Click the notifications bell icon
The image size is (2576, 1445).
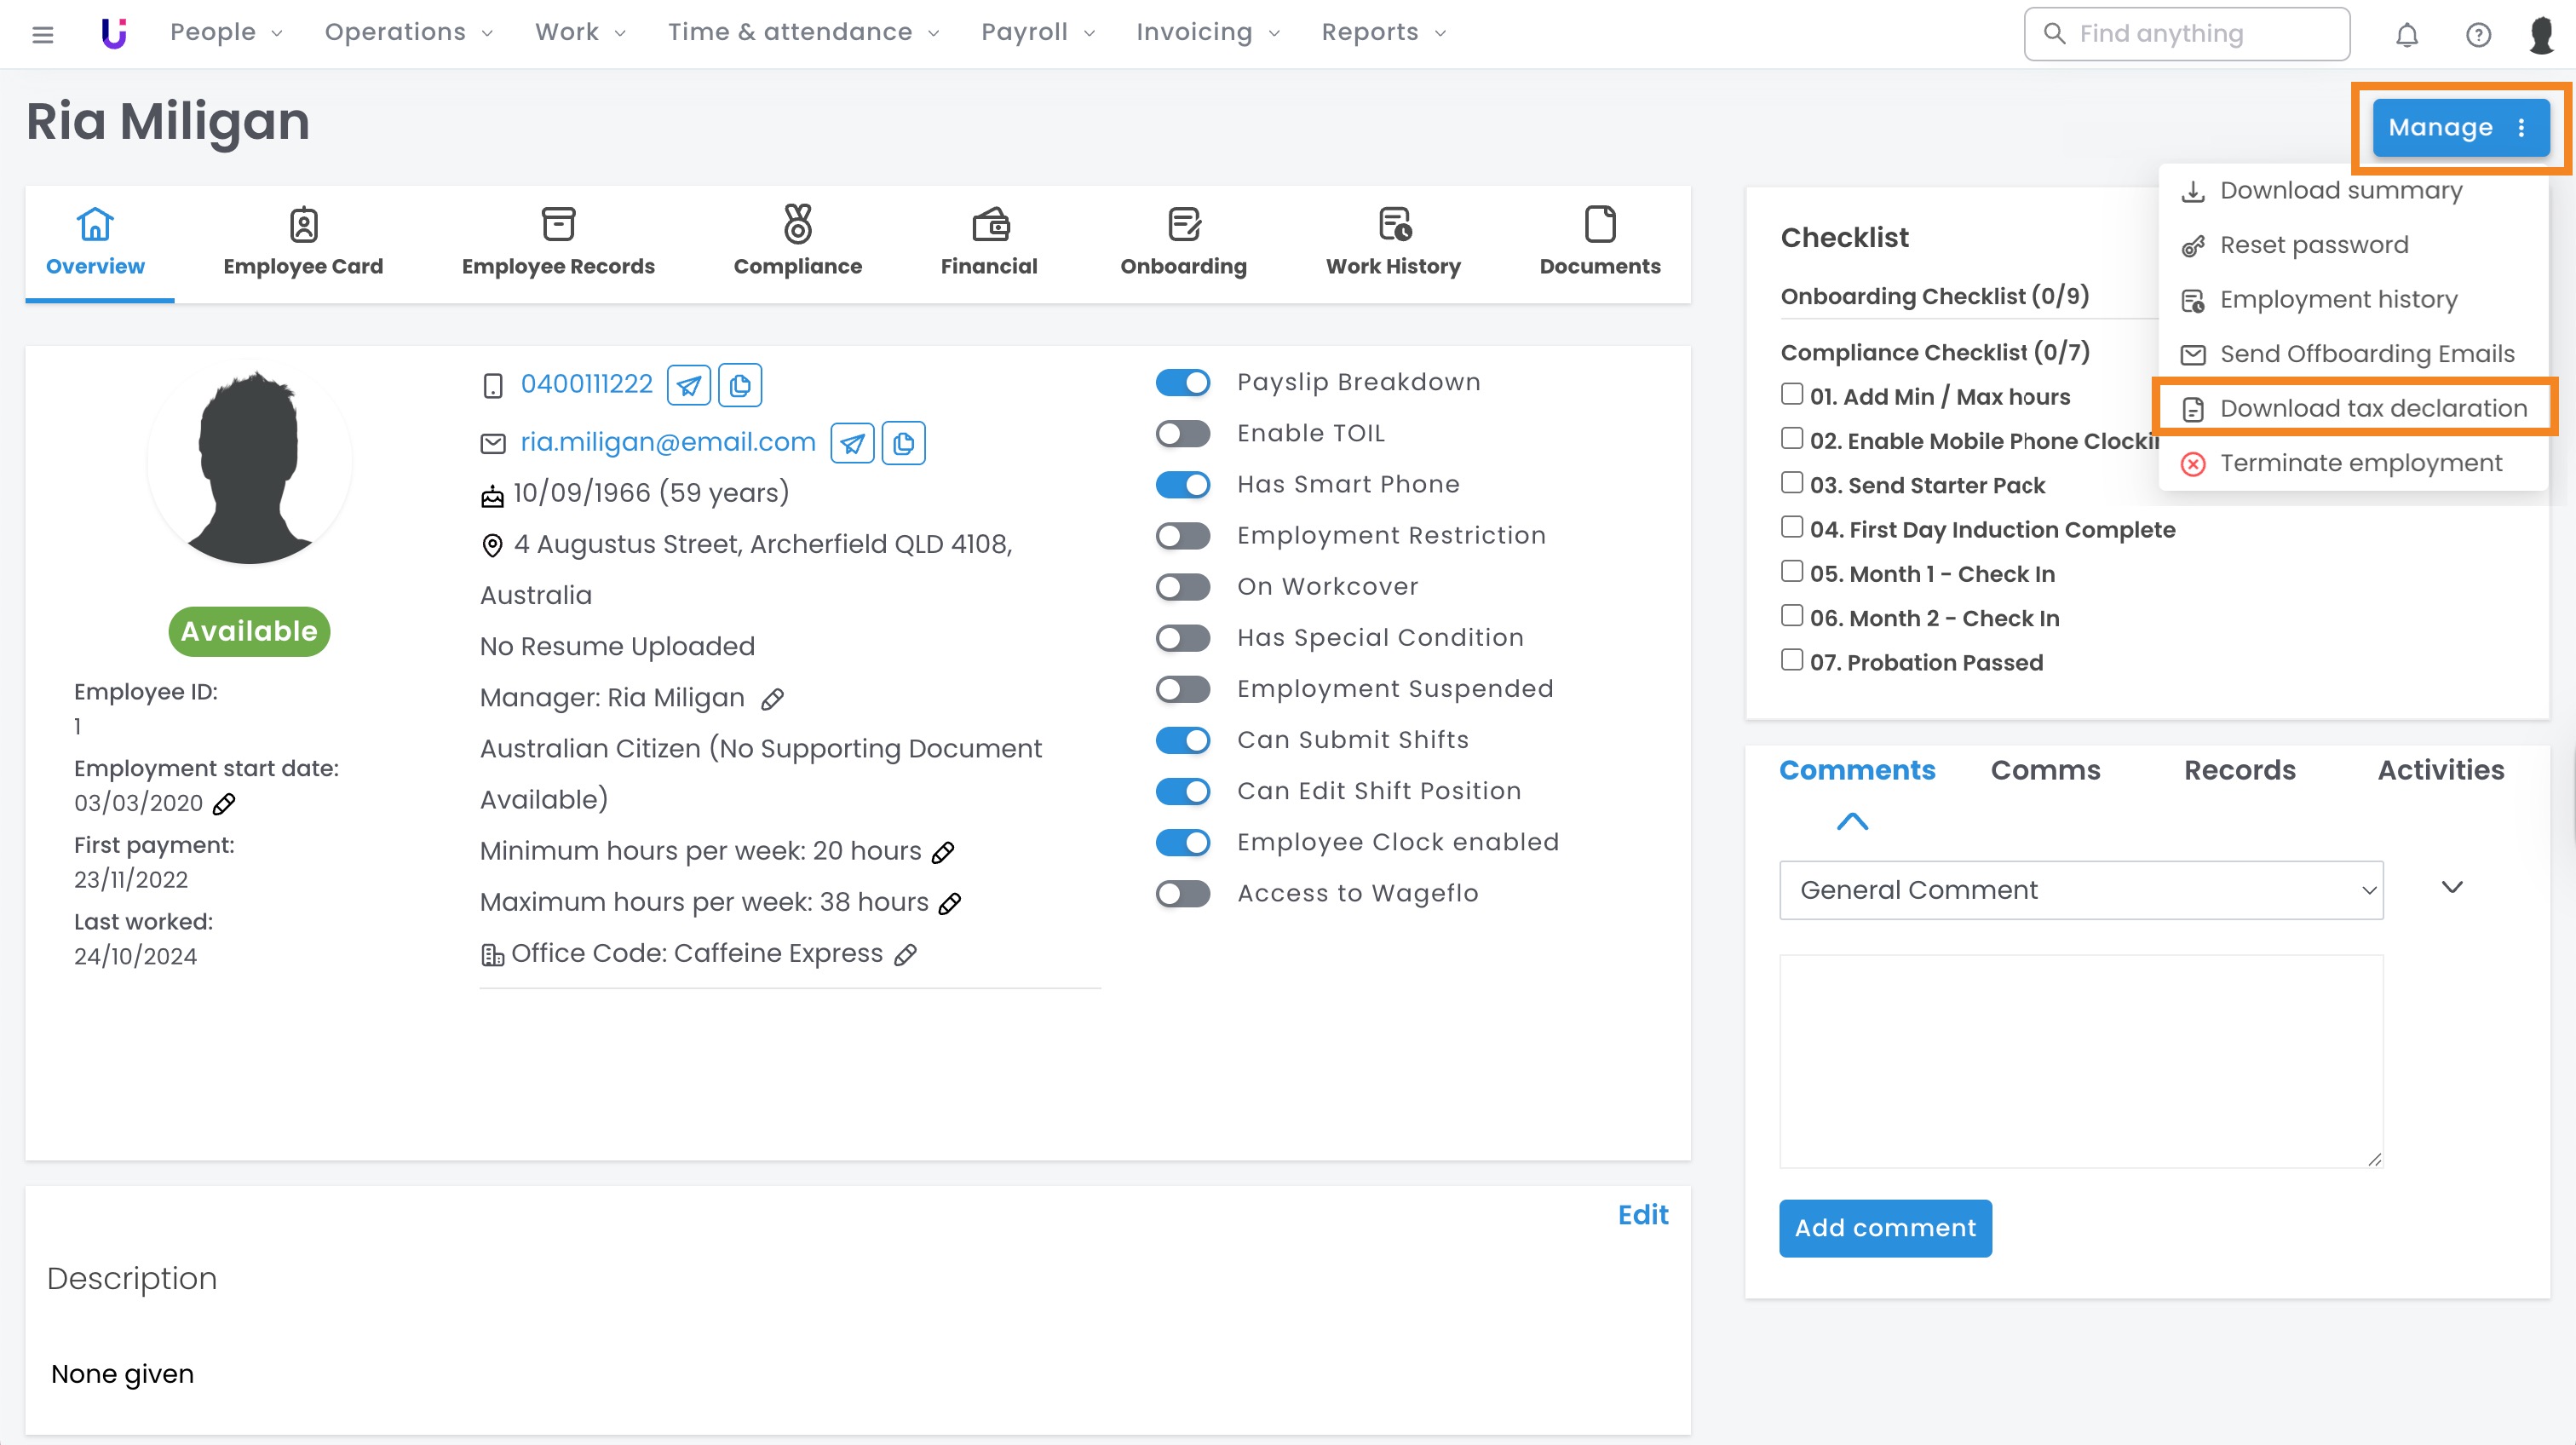click(x=2406, y=35)
